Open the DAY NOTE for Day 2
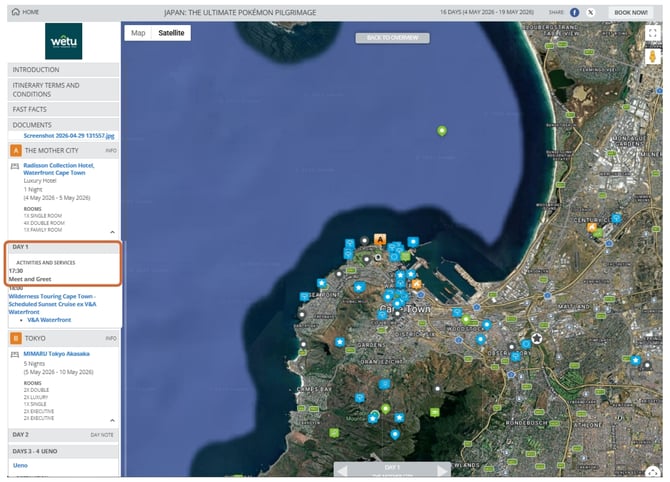 coord(102,435)
